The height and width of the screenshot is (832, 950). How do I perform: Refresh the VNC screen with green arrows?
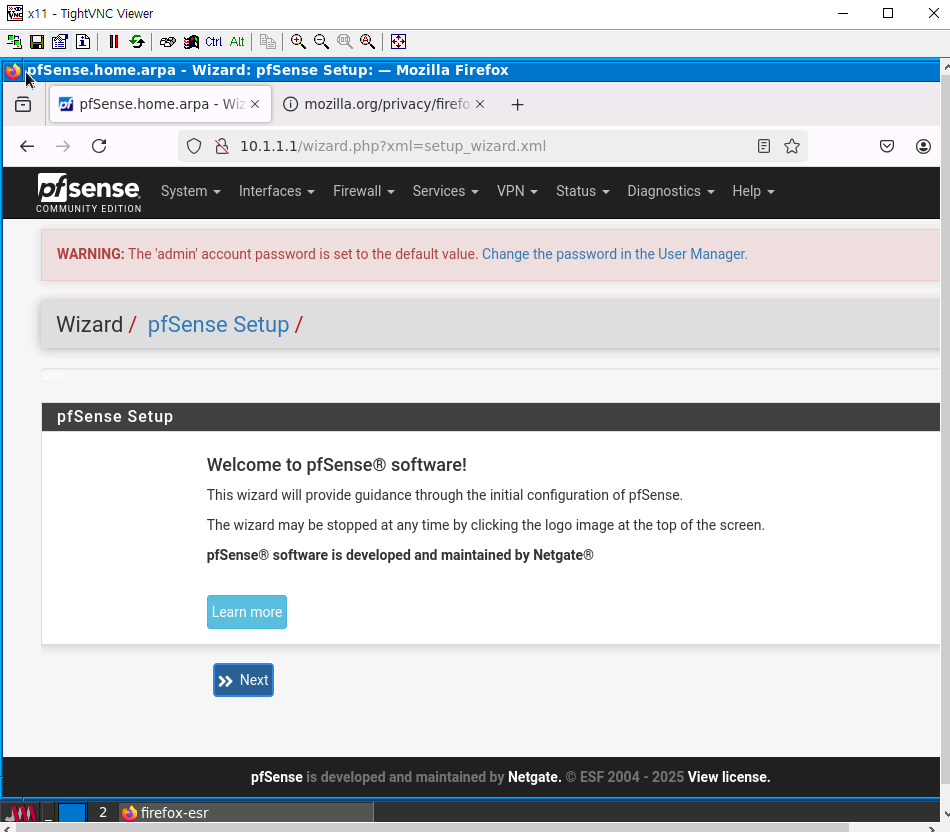pos(137,42)
